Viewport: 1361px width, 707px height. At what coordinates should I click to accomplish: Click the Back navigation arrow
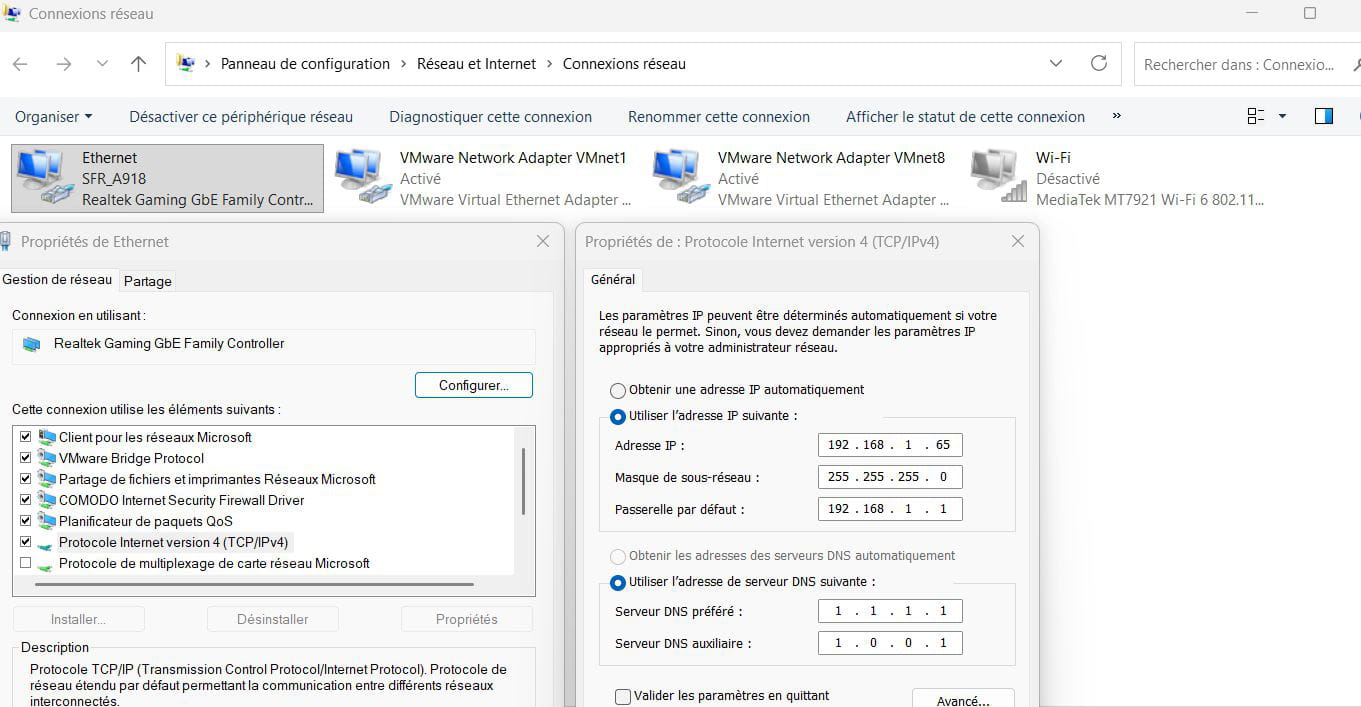(20, 64)
